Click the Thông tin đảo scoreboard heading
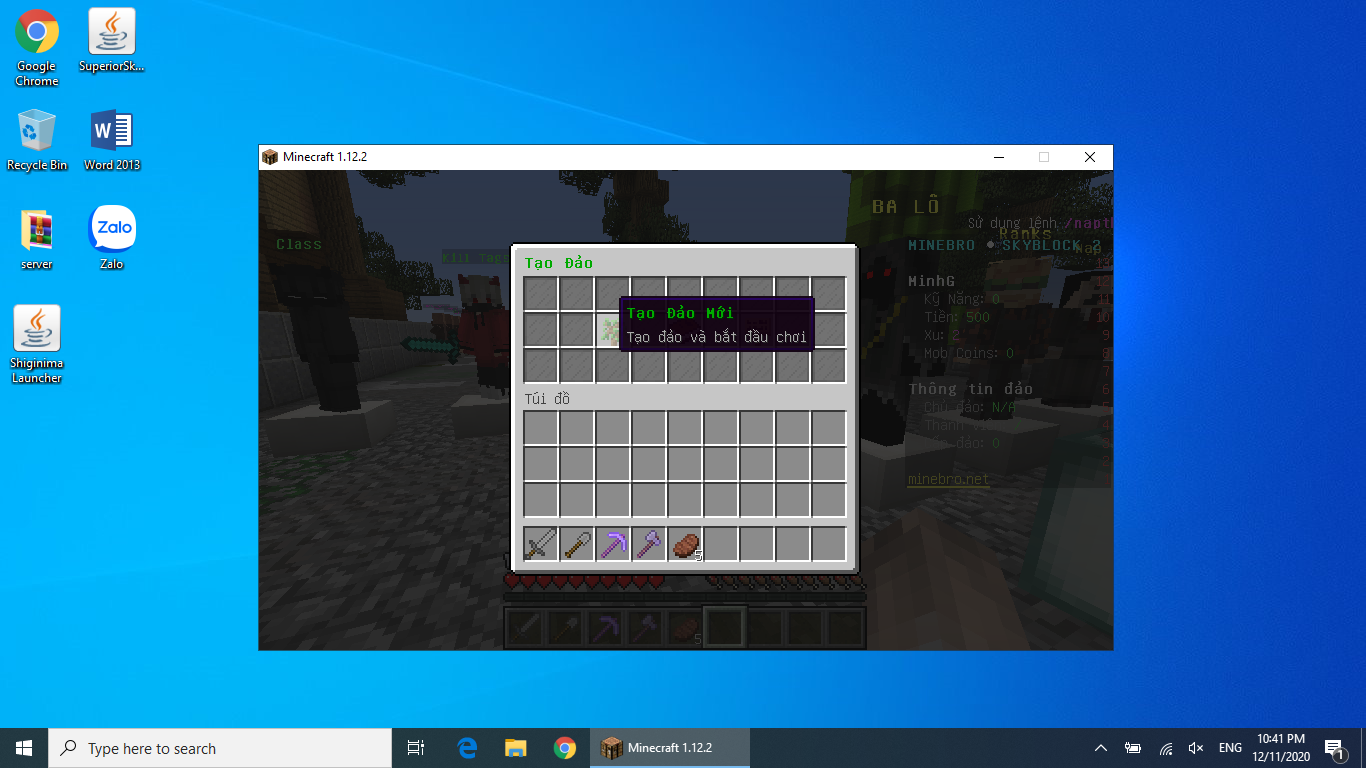 (x=971, y=389)
